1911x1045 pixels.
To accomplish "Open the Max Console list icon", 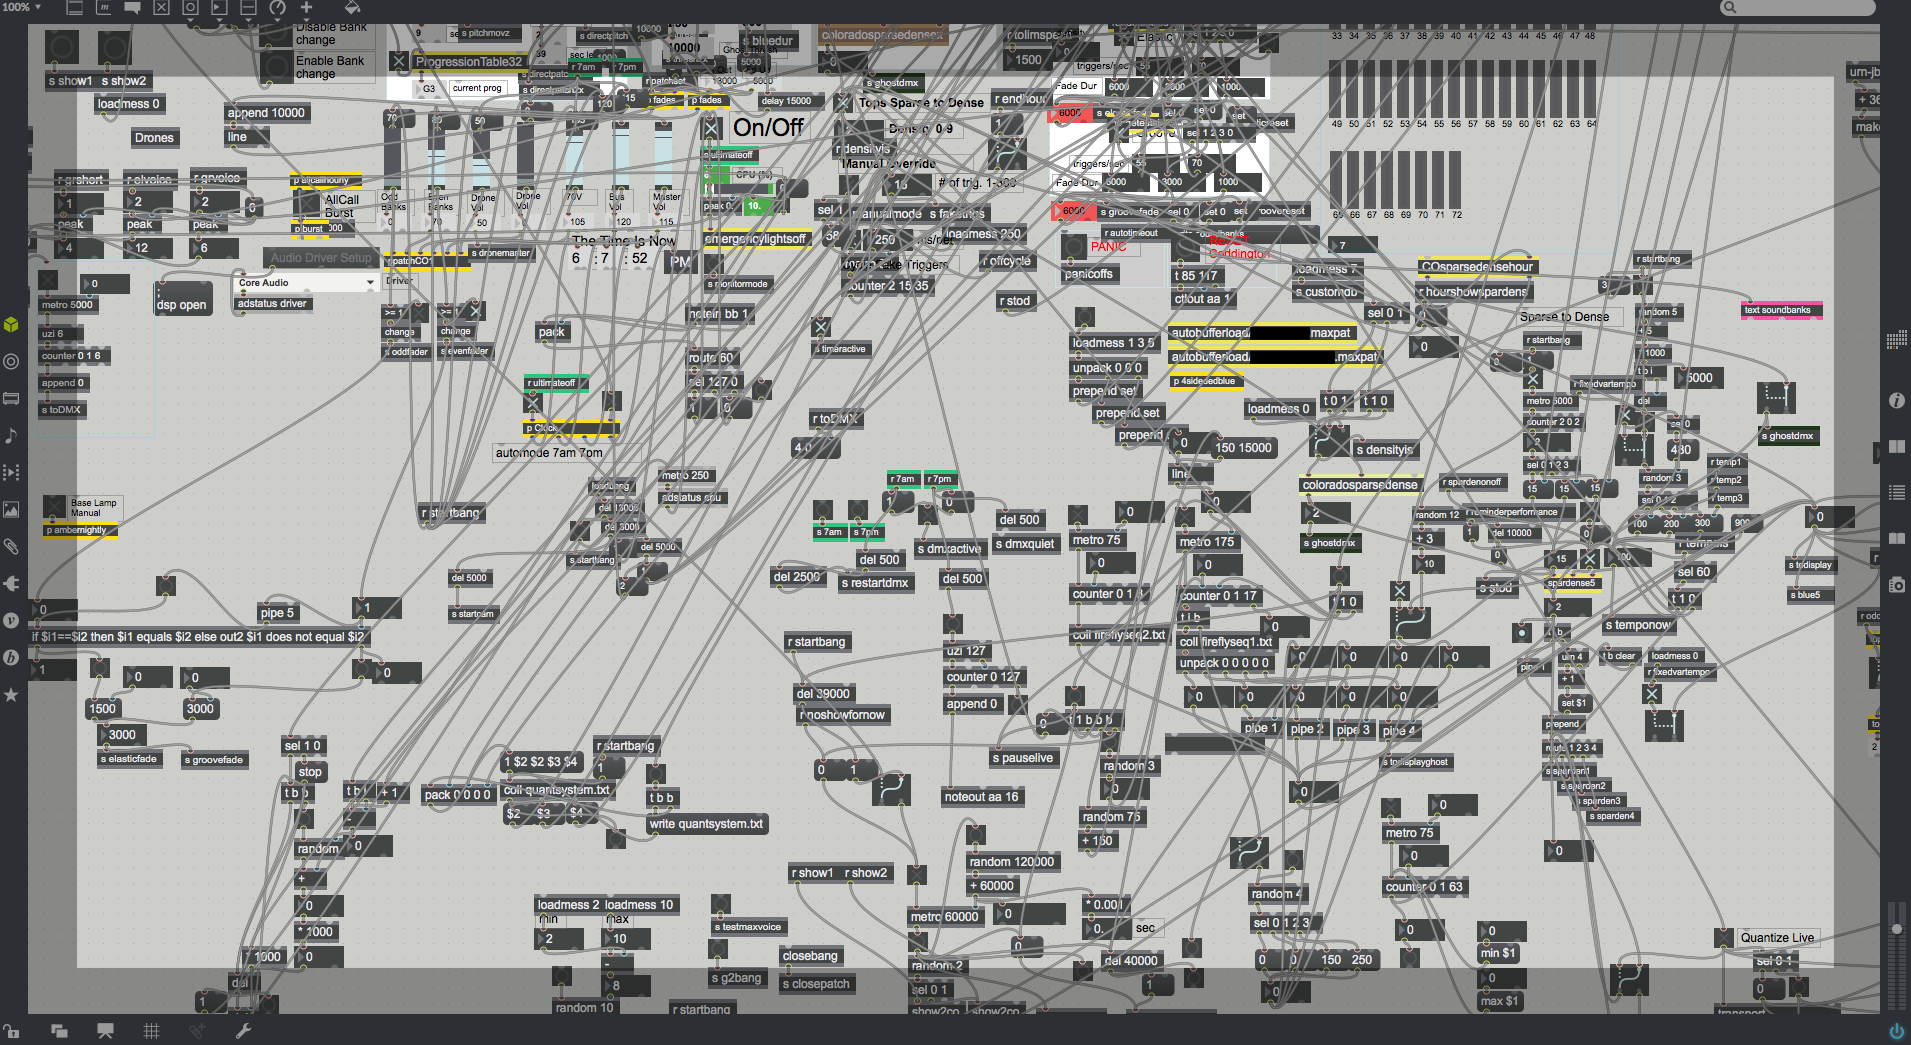I will 1896,492.
